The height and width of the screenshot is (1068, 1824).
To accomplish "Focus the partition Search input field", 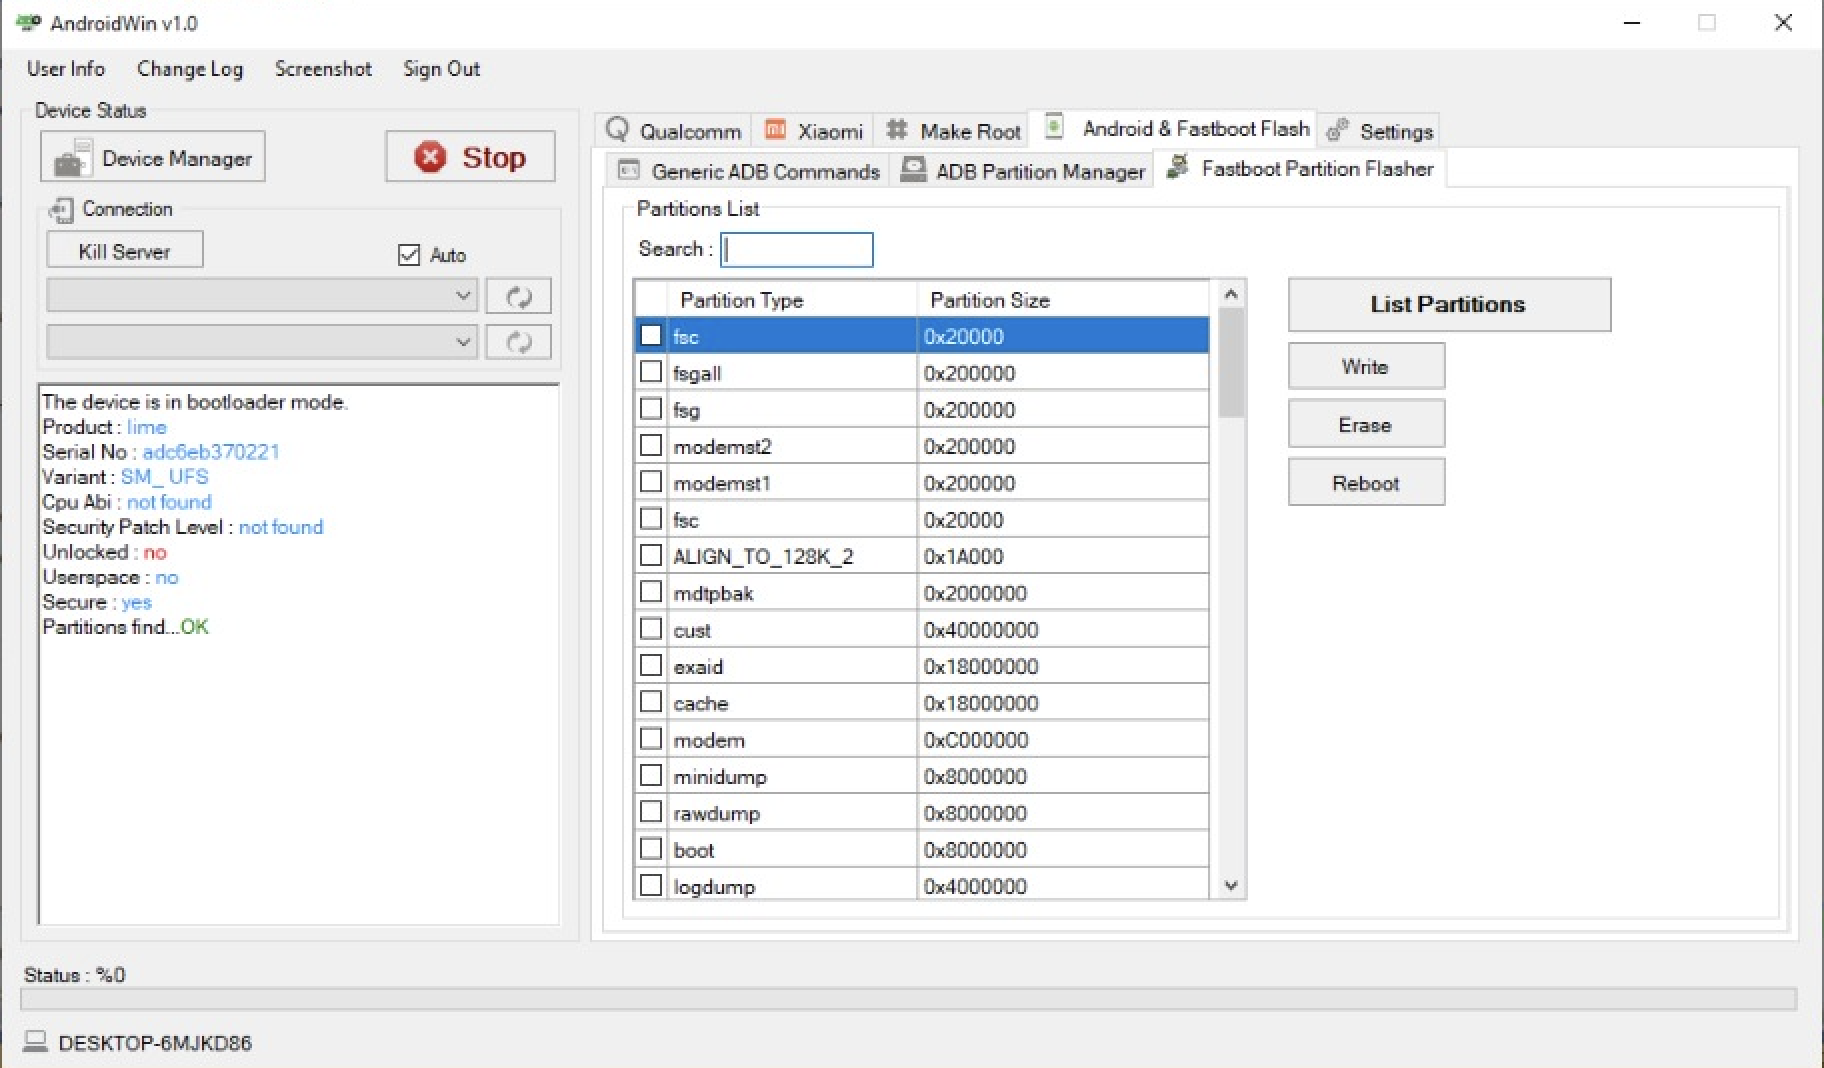I will (797, 250).
